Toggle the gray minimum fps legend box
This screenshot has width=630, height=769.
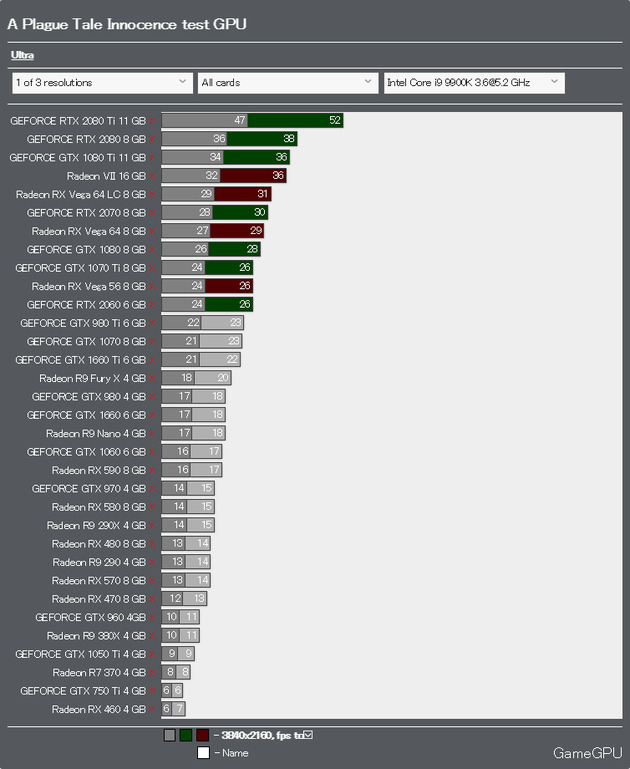(170, 735)
